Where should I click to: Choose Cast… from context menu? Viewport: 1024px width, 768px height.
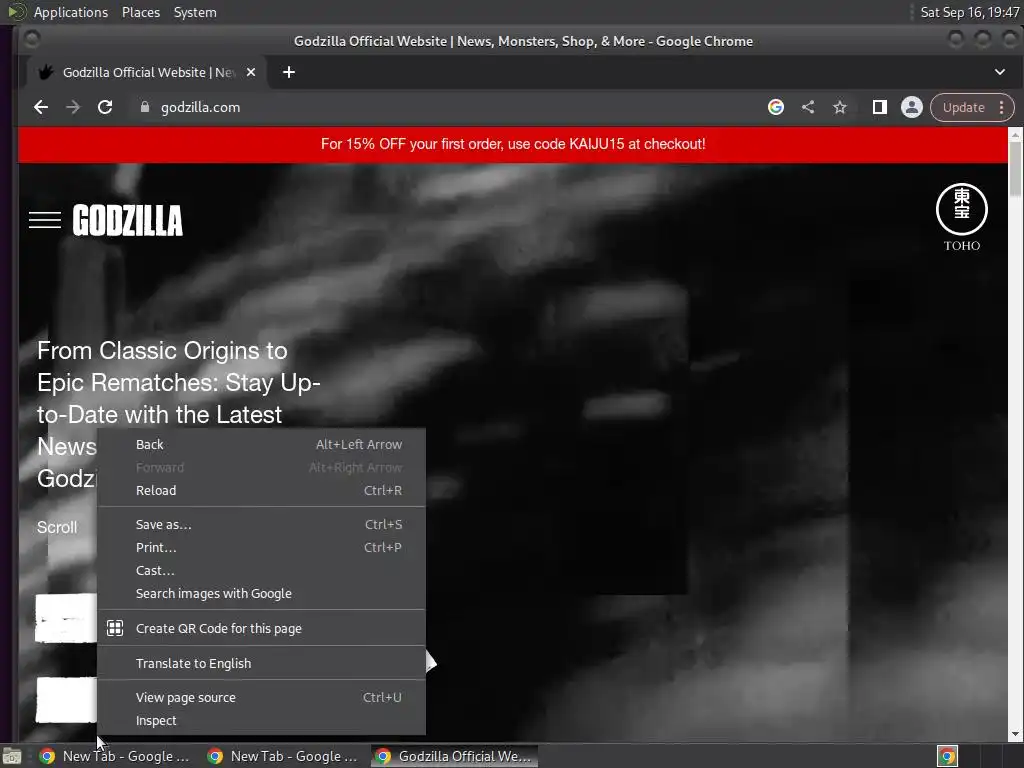(261, 570)
